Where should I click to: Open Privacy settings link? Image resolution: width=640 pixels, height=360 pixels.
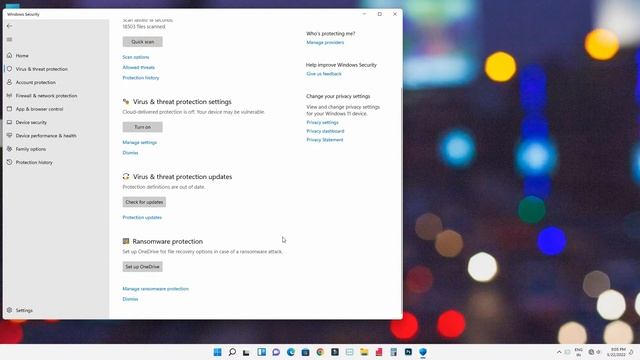coord(322,122)
